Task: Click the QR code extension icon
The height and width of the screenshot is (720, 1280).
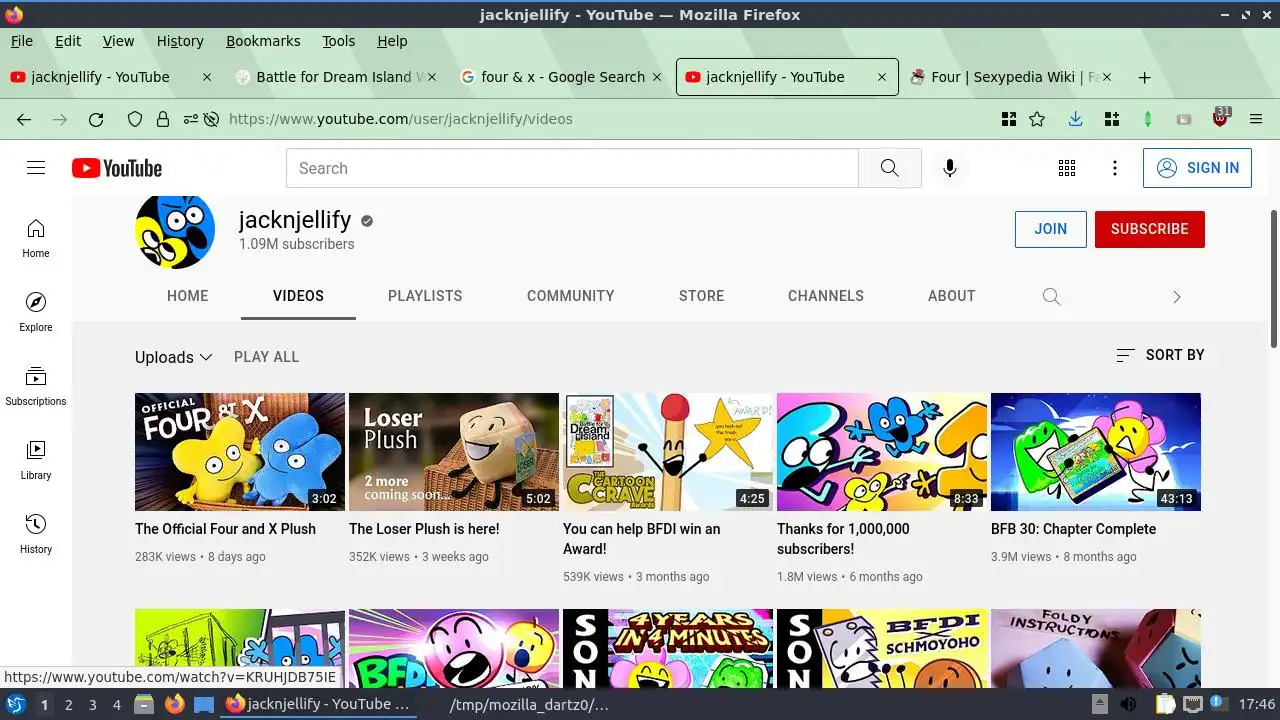Action: point(1009,119)
